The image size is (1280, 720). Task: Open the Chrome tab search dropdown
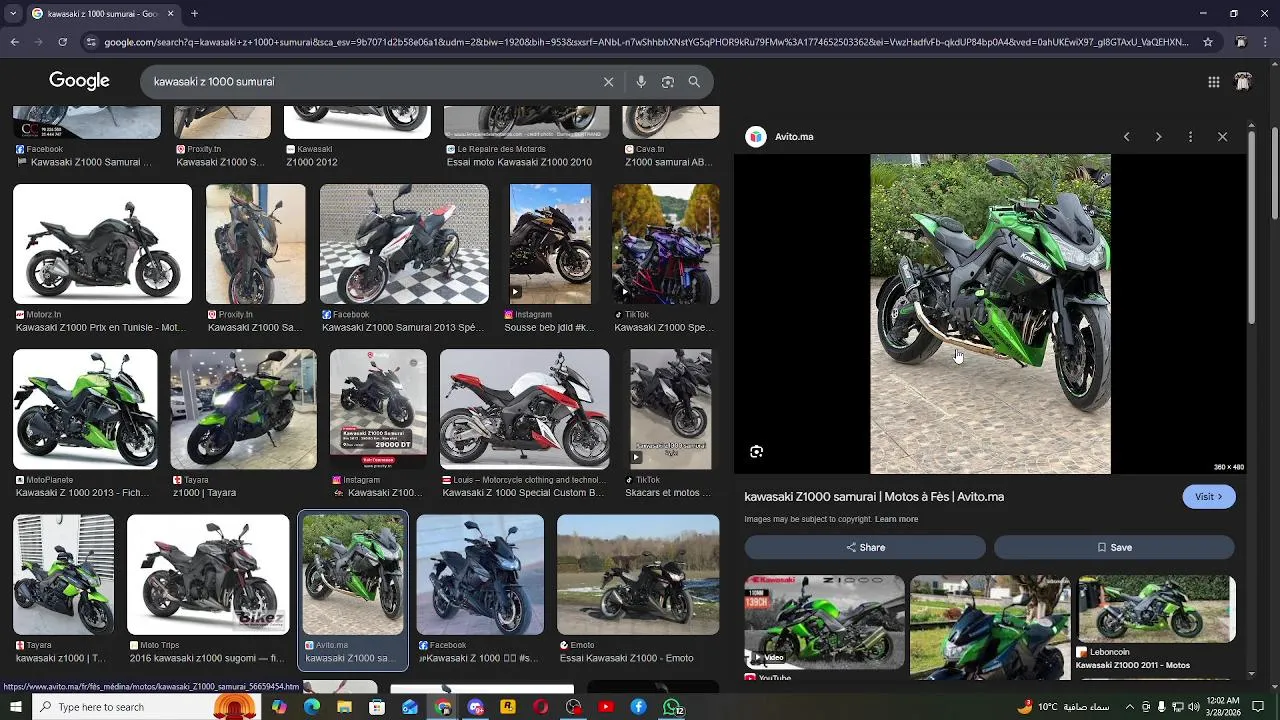(x=14, y=14)
